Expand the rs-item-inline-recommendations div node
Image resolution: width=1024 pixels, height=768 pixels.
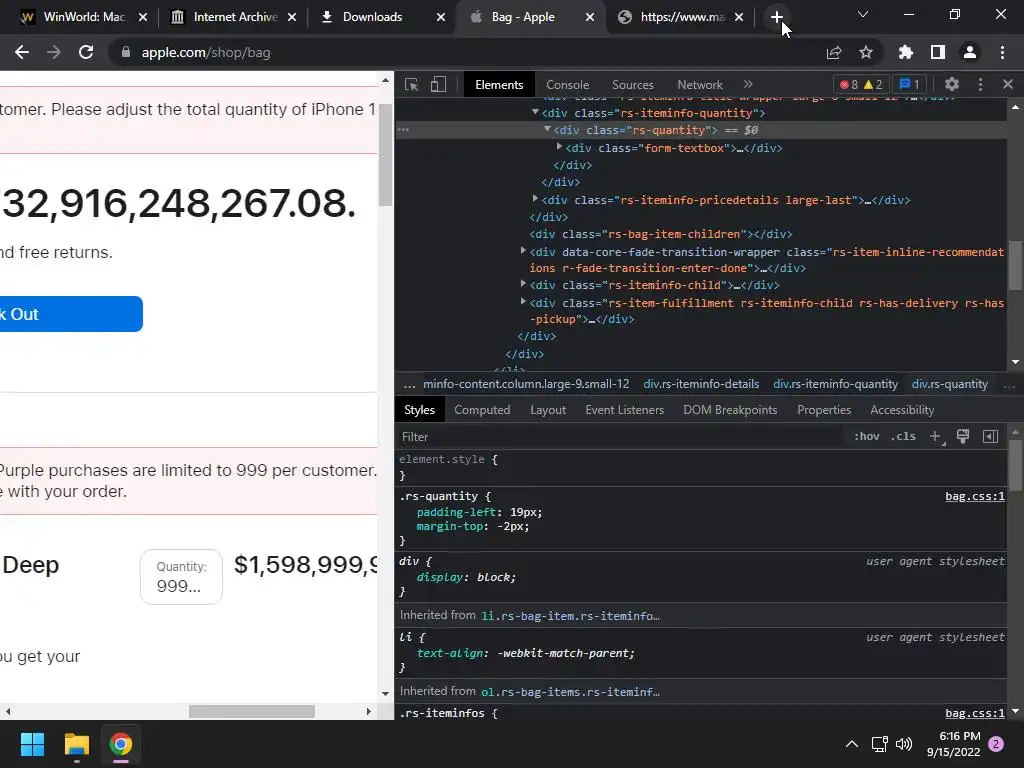(x=523, y=251)
